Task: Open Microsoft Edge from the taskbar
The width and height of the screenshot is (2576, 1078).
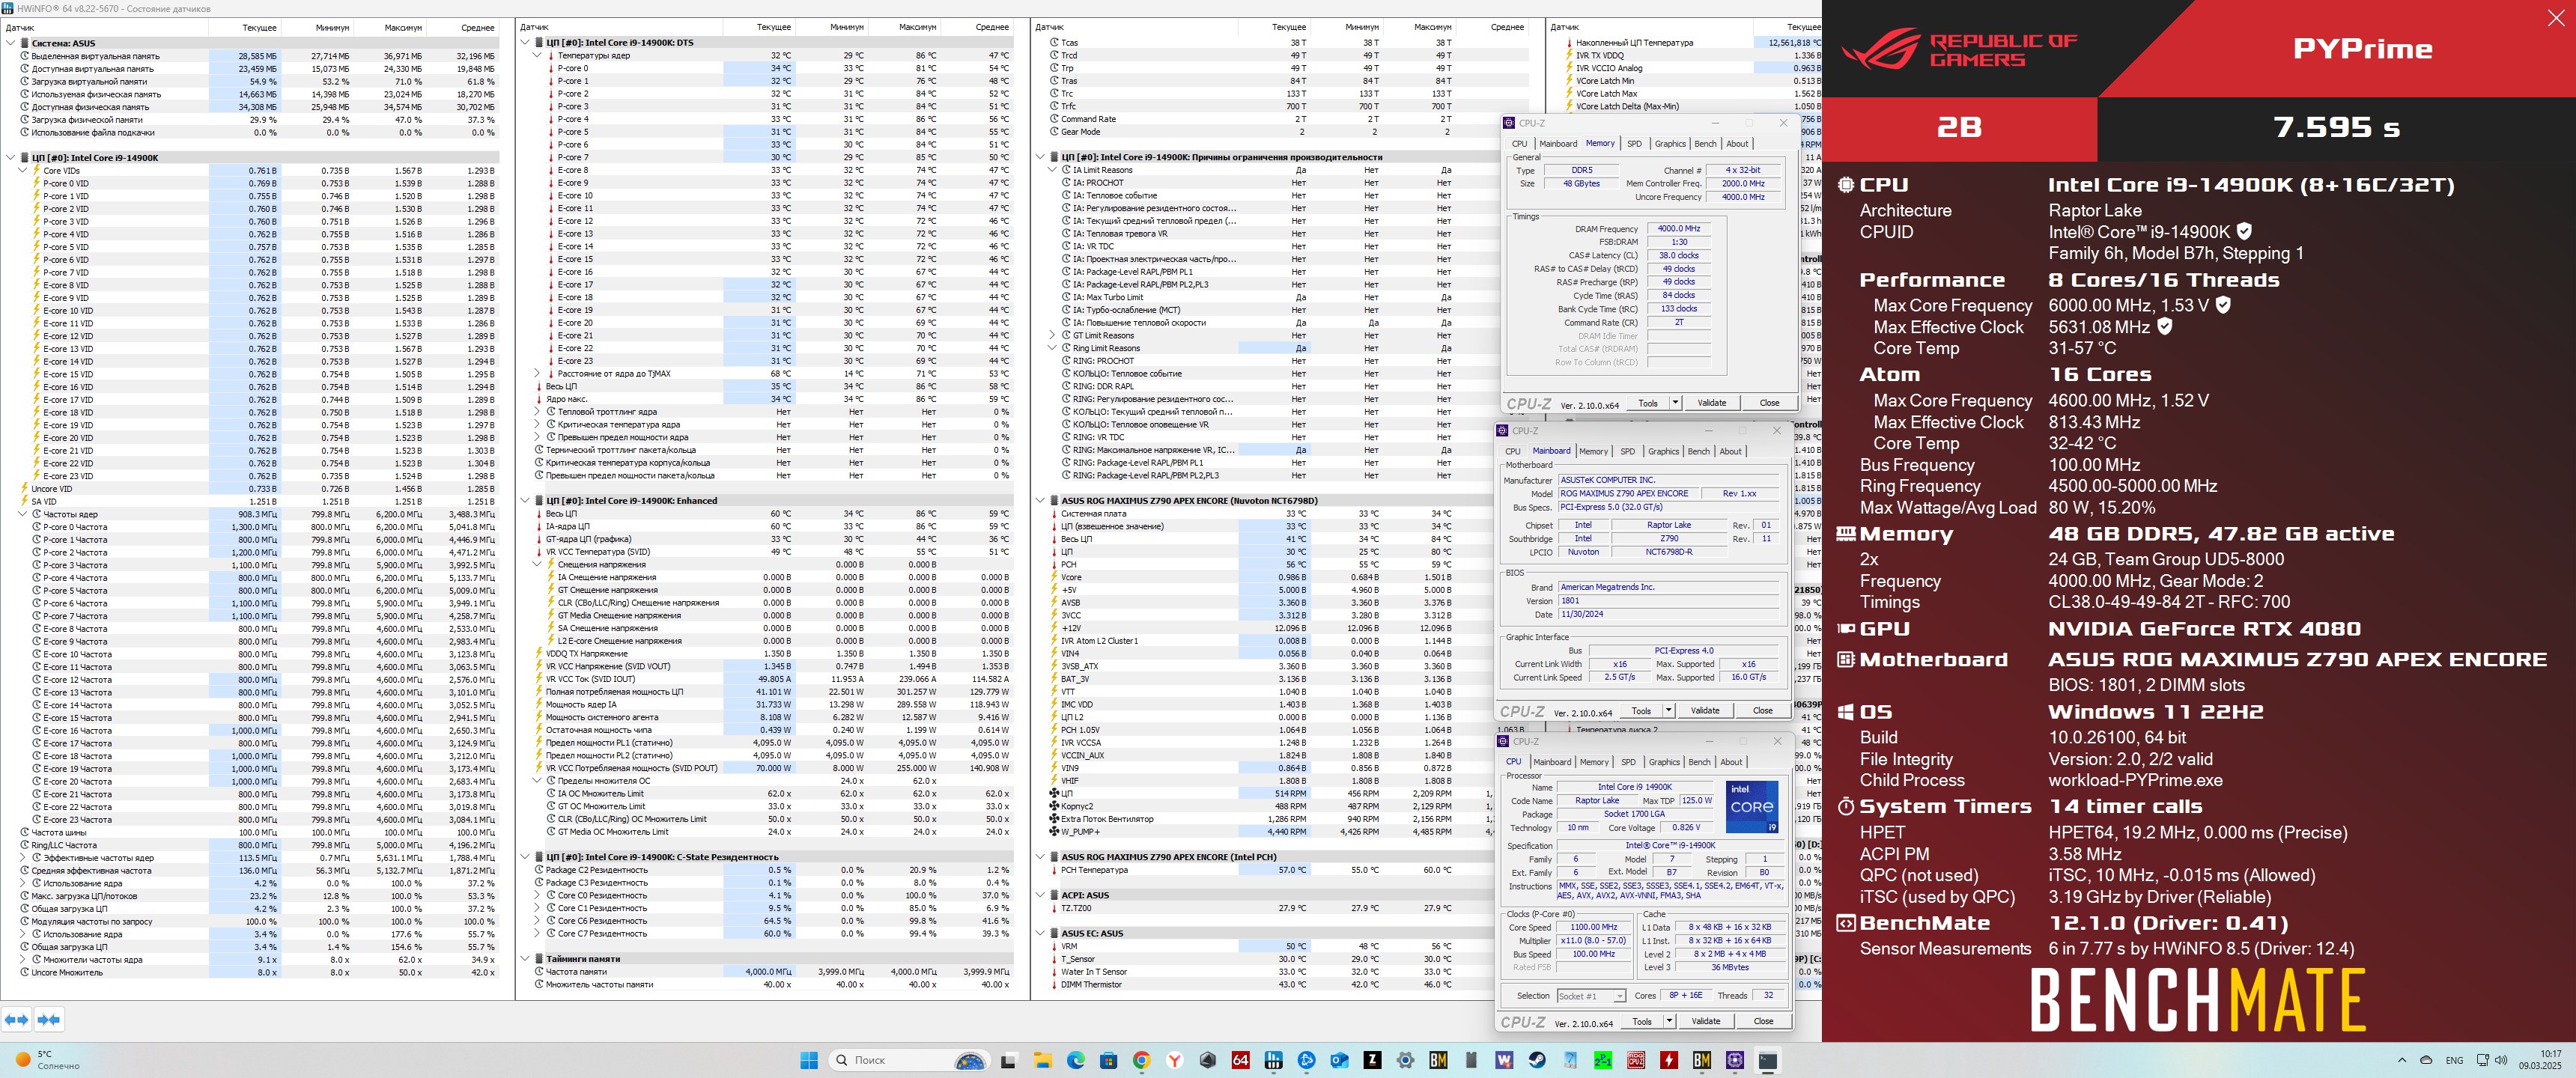Action: coord(1075,1060)
